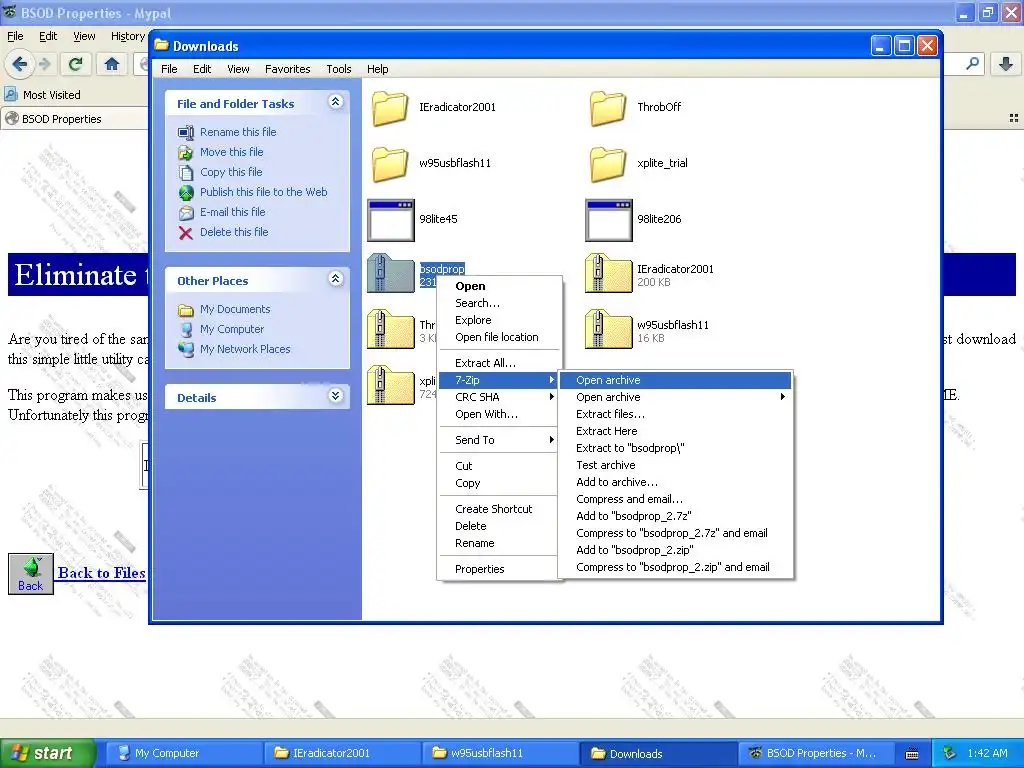
Task: Click the Move this file icon
Action: click(x=186, y=153)
